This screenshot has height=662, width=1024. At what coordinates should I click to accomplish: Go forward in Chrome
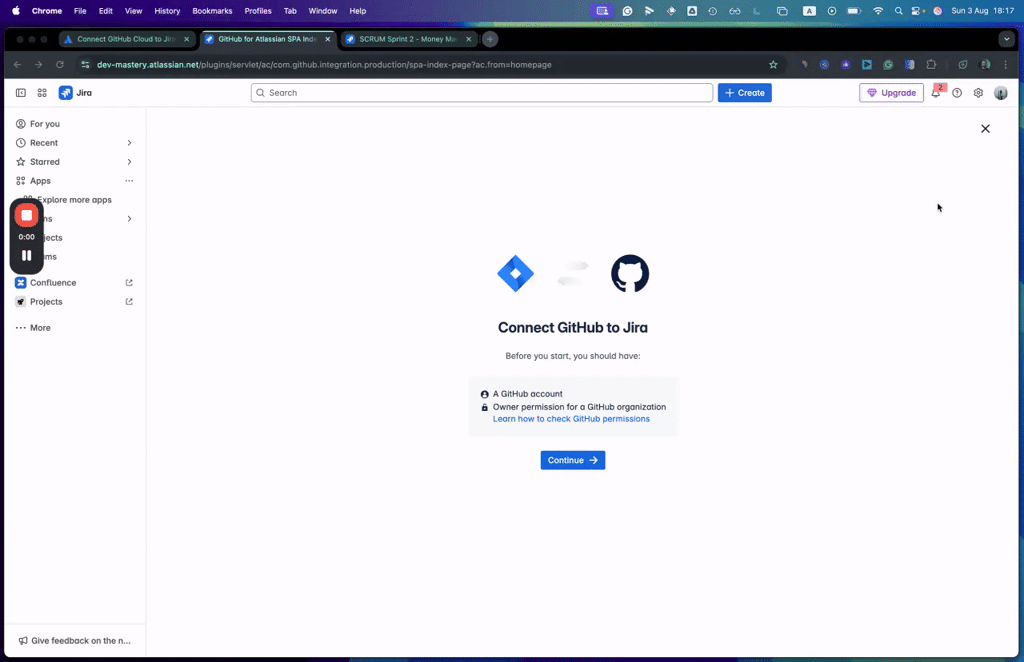coord(39,65)
